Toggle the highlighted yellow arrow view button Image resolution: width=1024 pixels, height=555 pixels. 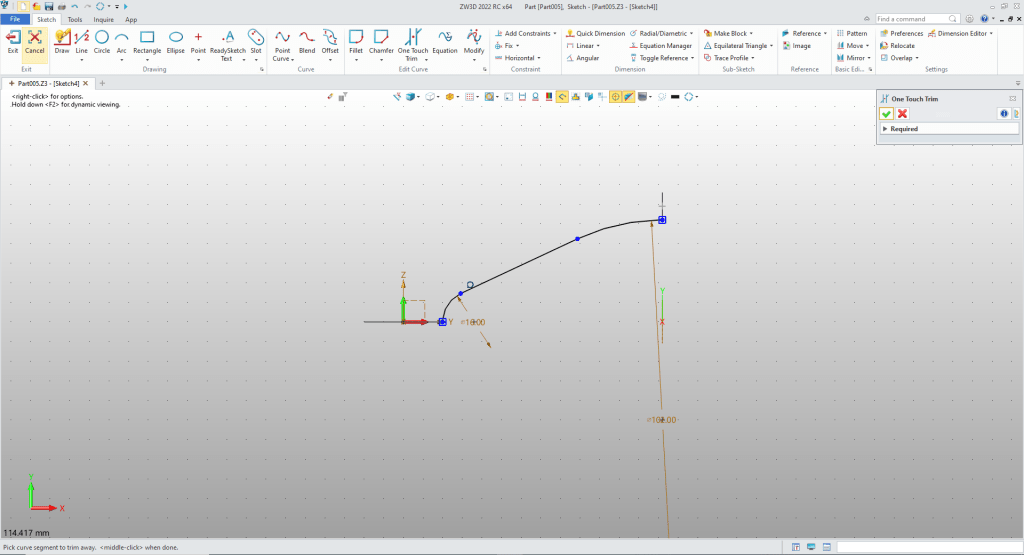[x=563, y=97]
